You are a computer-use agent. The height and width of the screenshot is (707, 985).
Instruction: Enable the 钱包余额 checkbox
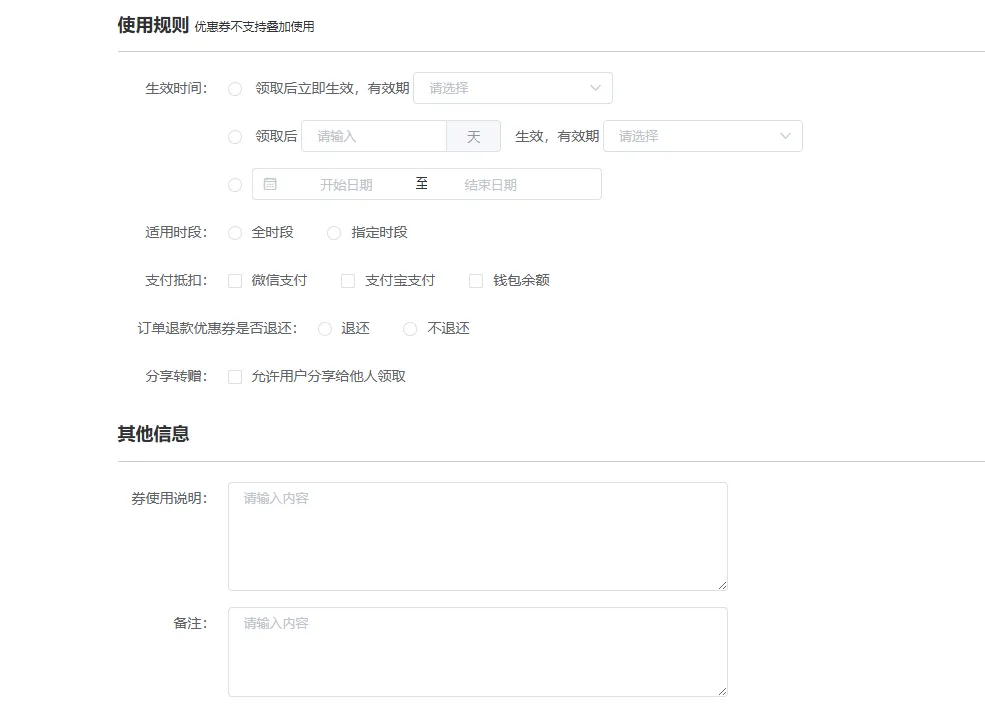tap(475, 280)
